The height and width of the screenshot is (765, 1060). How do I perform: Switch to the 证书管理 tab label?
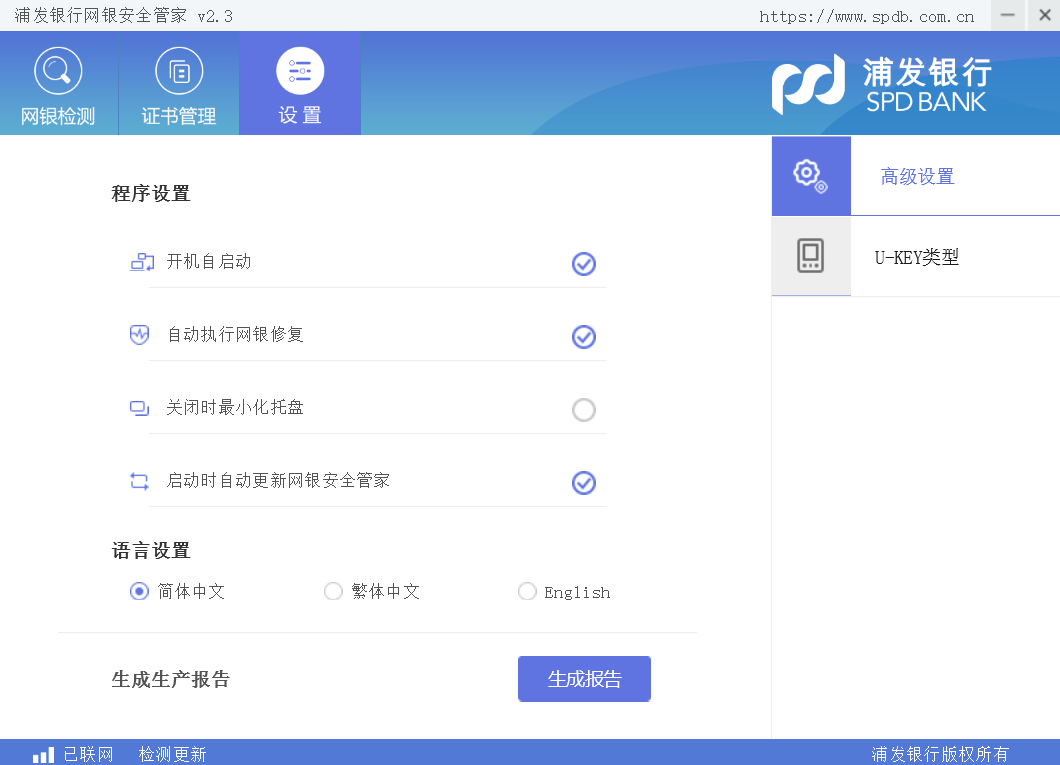click(x=179, y=116)
